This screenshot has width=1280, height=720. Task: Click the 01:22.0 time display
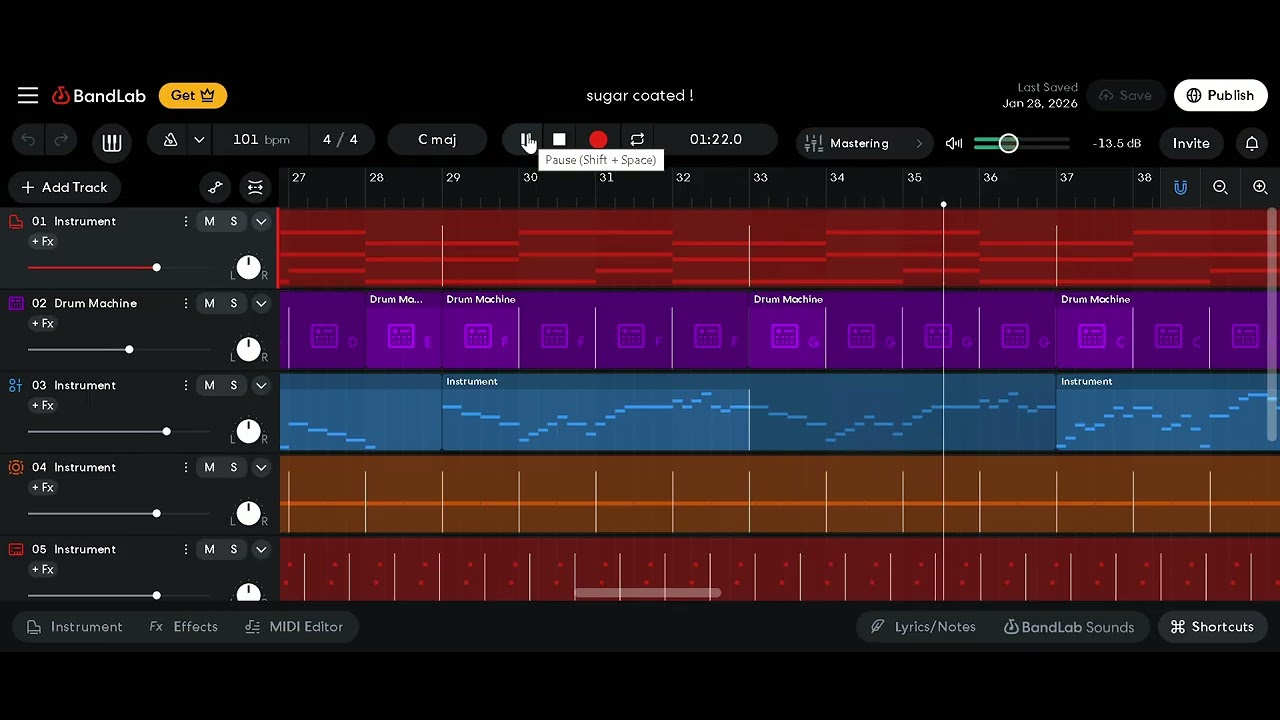pos(716,140)
